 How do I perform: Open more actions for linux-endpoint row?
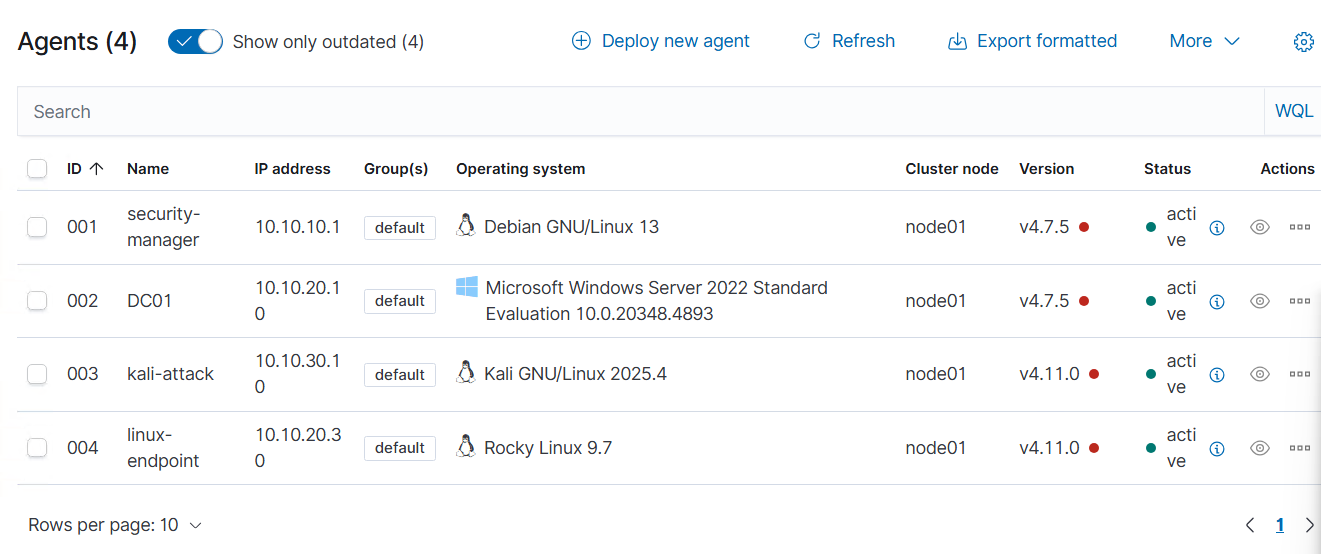coord(1300,448)
